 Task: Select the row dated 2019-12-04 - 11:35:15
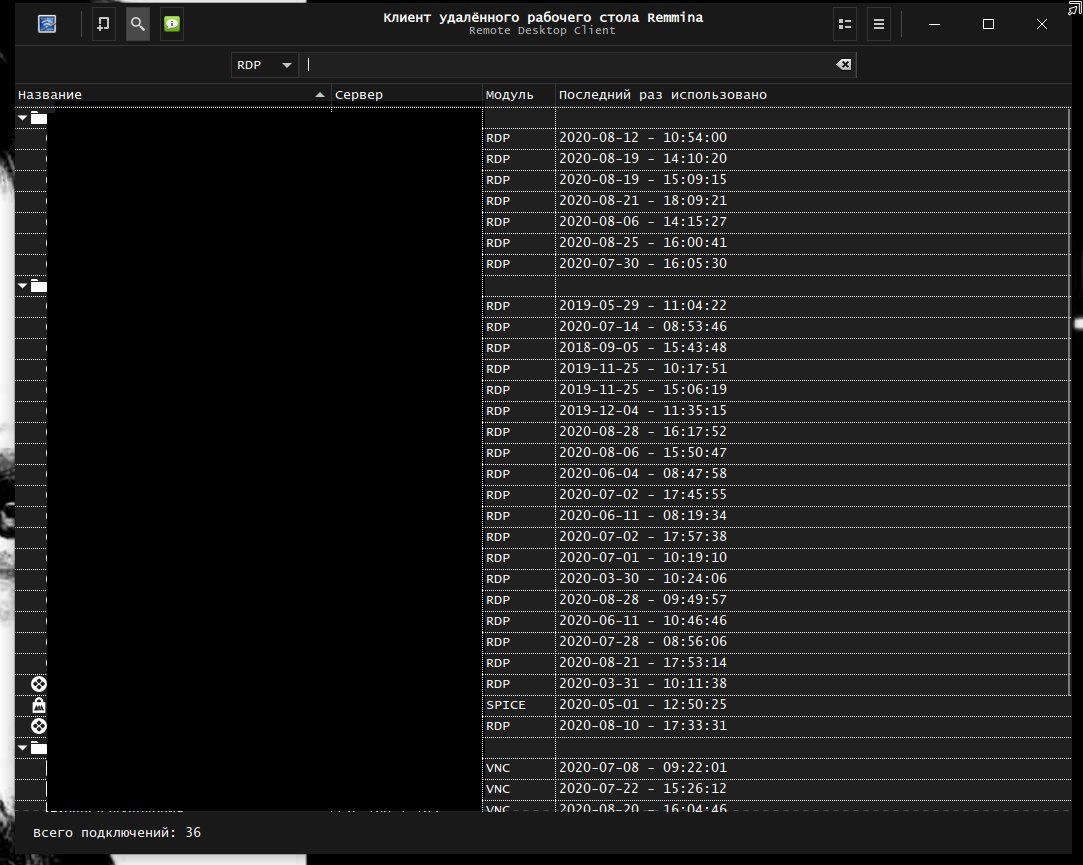click(x=543, y=411)
